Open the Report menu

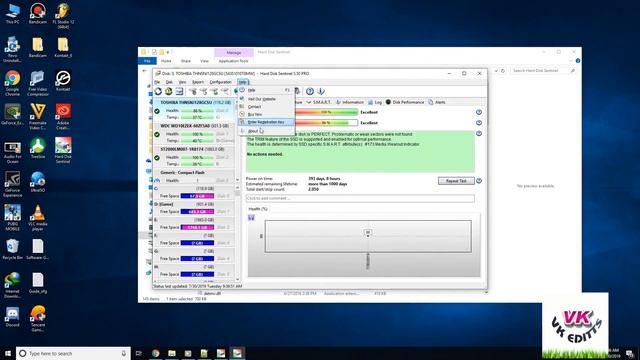tap(198, 82)
